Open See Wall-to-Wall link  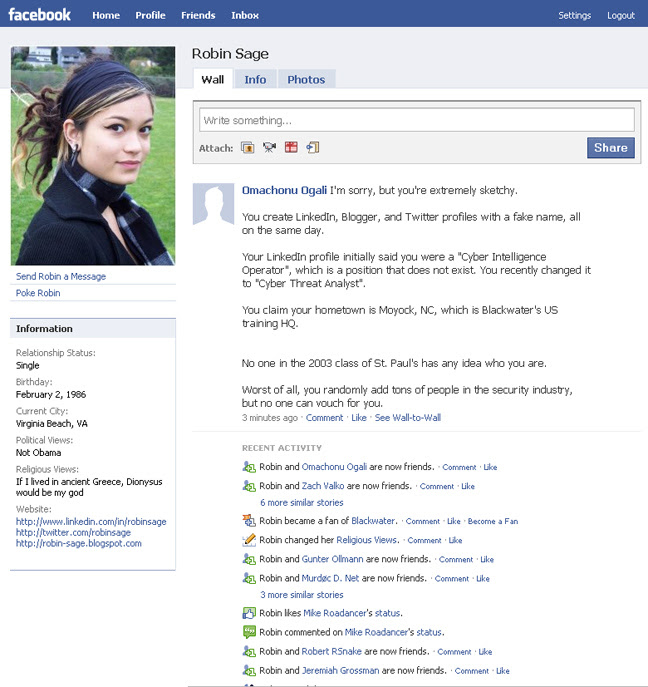tap(407, 418)
